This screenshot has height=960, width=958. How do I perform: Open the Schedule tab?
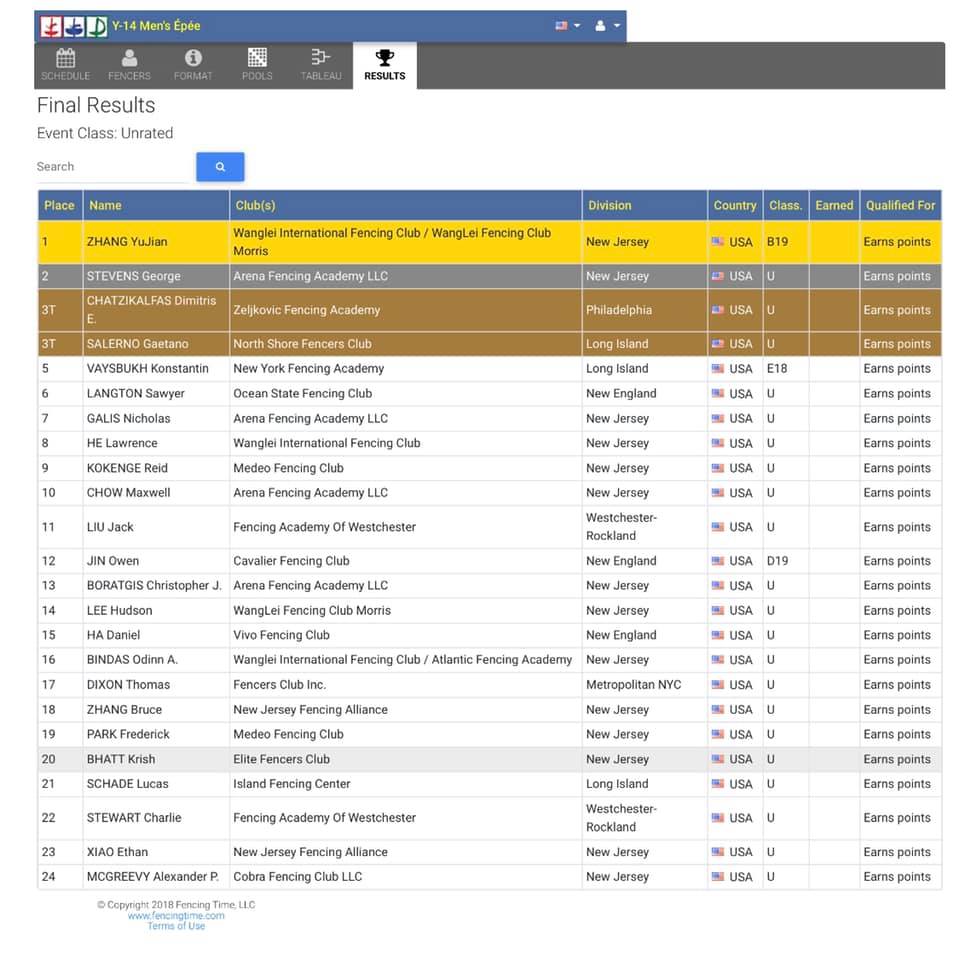pos(65,65)
